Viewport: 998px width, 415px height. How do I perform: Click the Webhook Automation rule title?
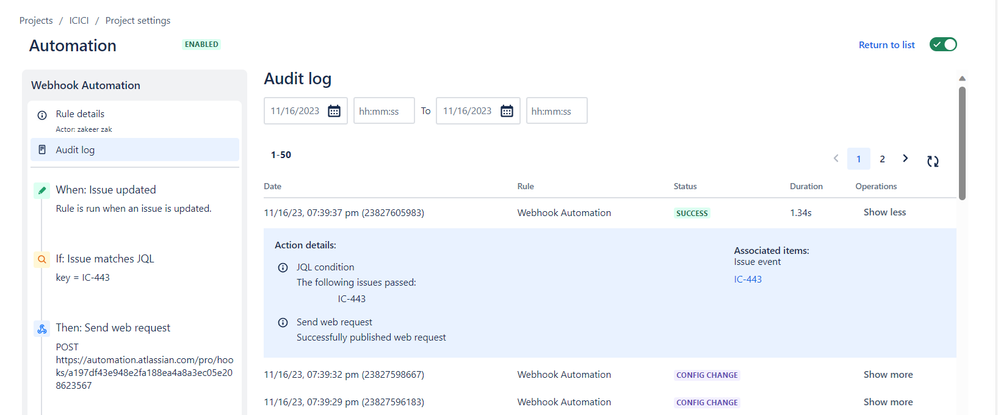86,85
